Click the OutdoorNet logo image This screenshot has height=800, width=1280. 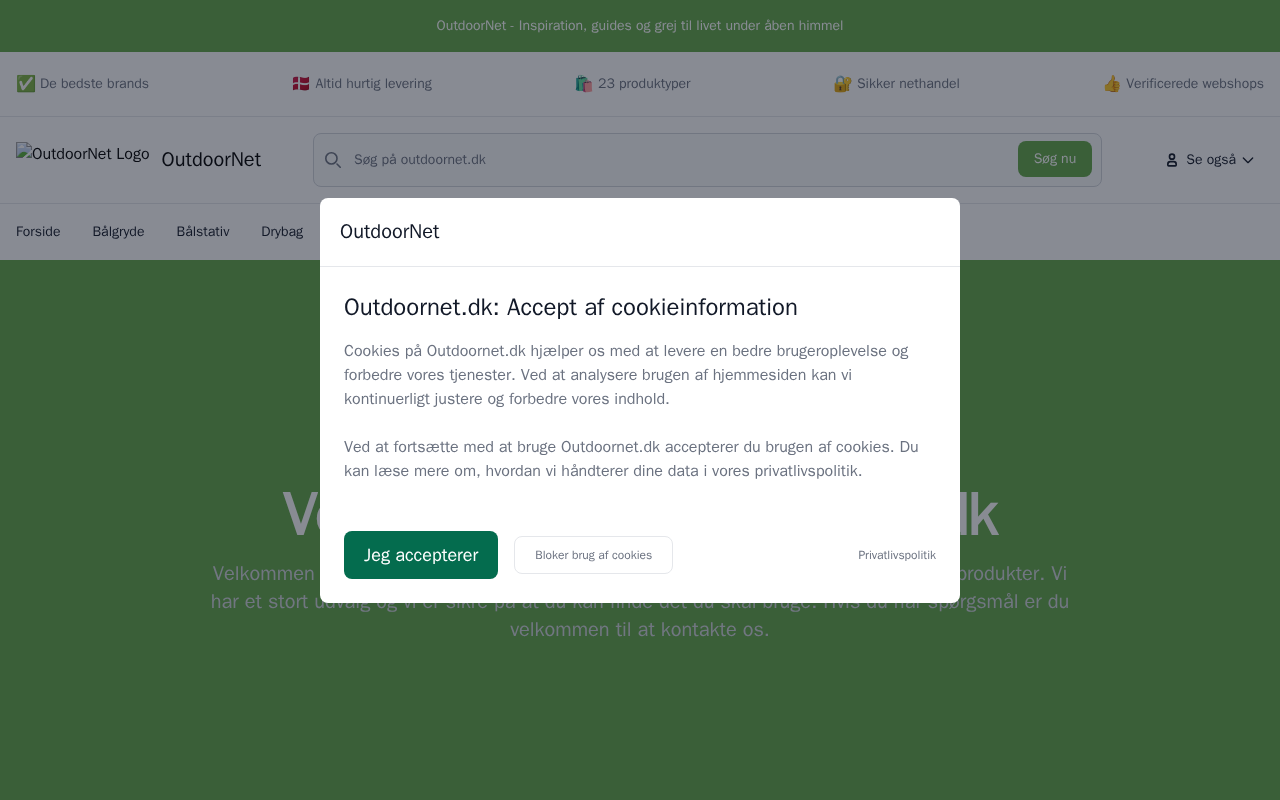[82, 154]
